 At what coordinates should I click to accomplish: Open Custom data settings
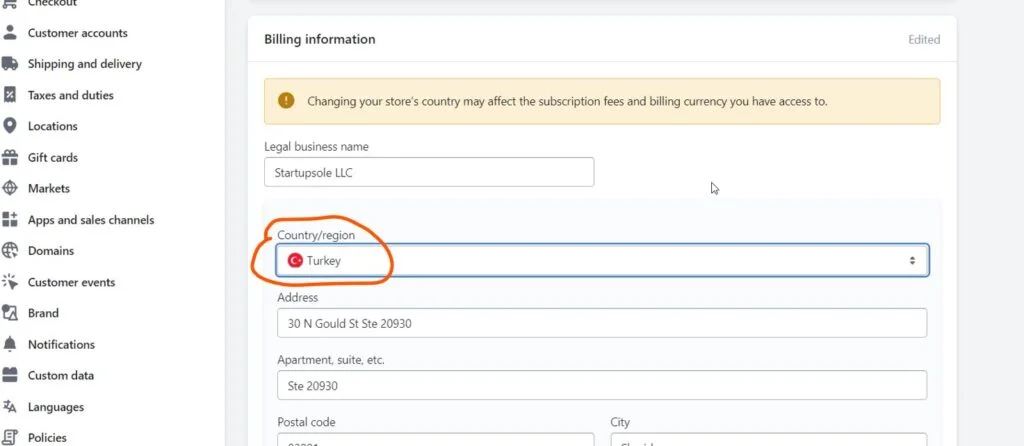pyautogui.click(x=60, y=375)
